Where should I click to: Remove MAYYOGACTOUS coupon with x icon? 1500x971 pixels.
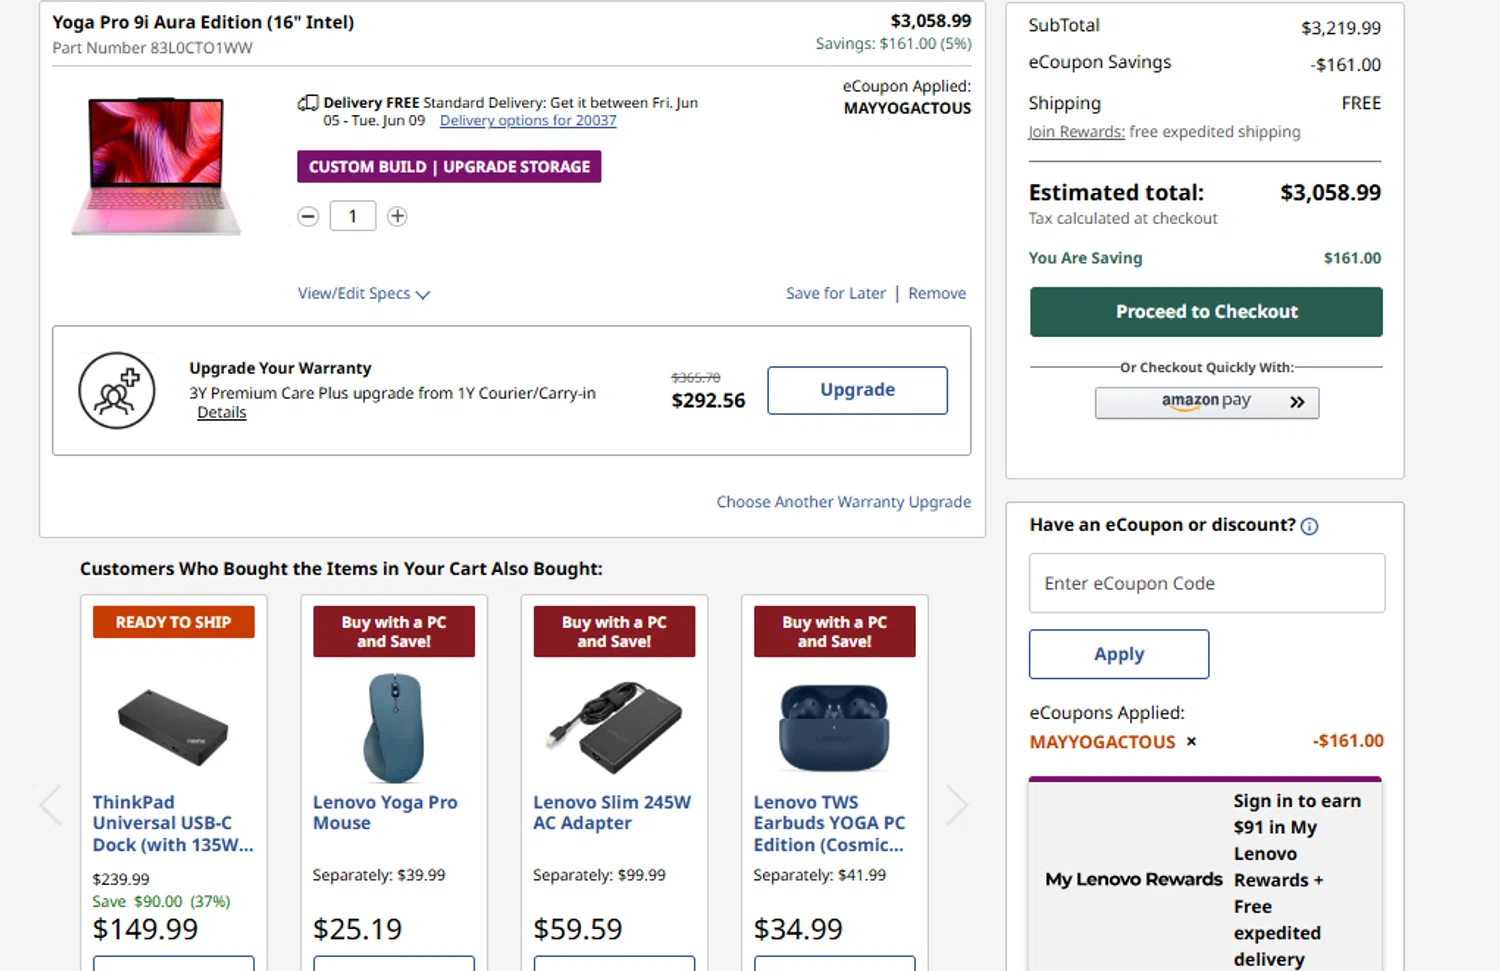coord(1191,742)
